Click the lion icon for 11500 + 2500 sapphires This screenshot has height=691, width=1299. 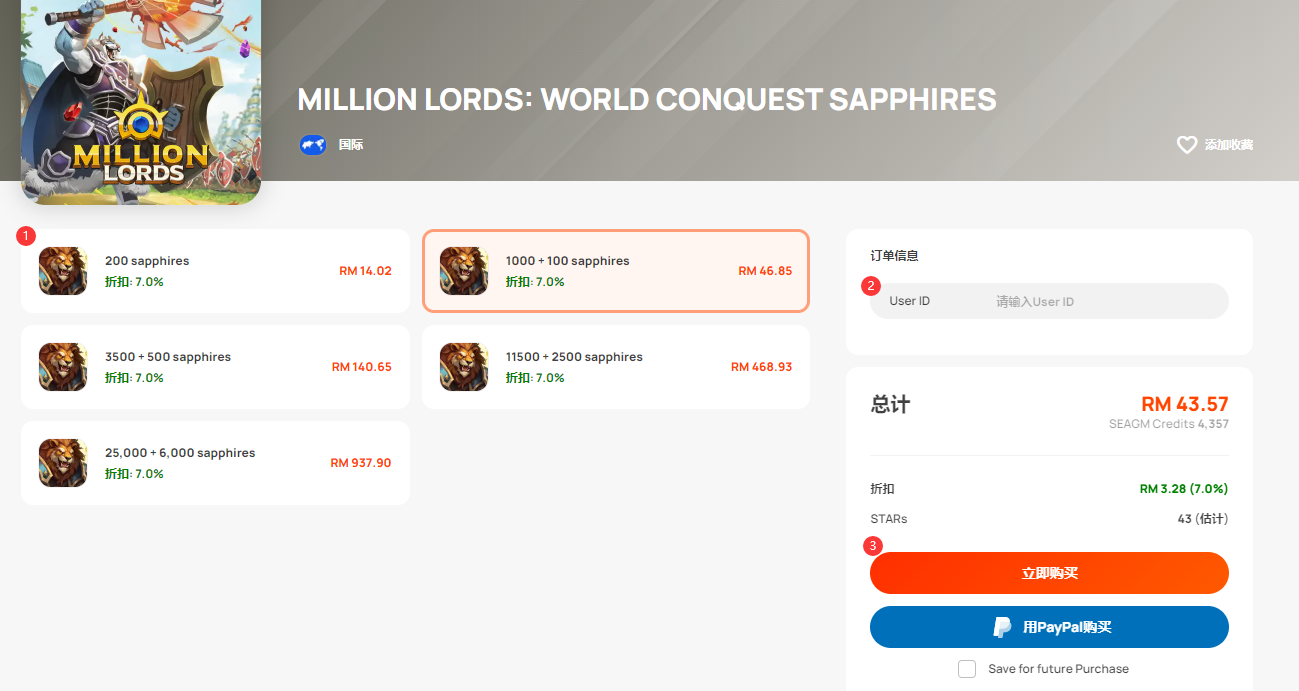[464, 367]
